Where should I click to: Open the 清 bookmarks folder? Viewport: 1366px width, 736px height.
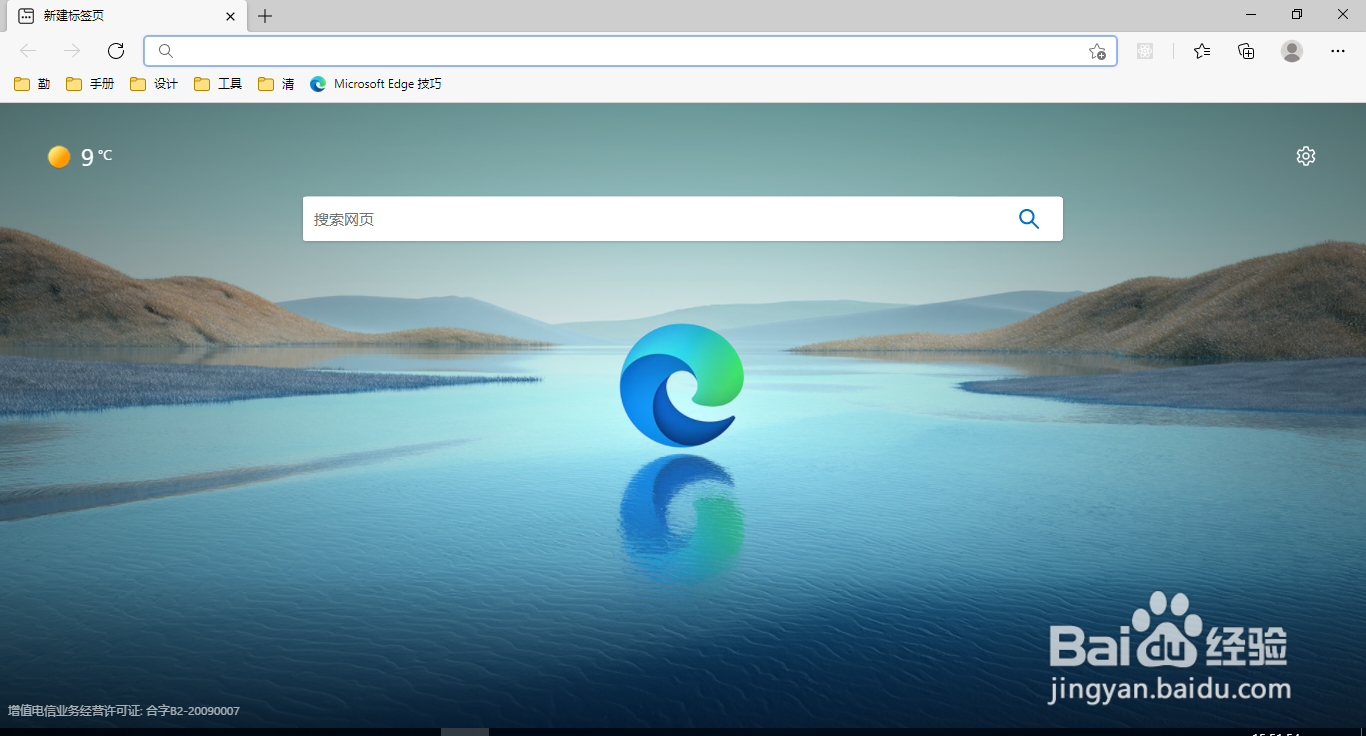pos(276,84)
